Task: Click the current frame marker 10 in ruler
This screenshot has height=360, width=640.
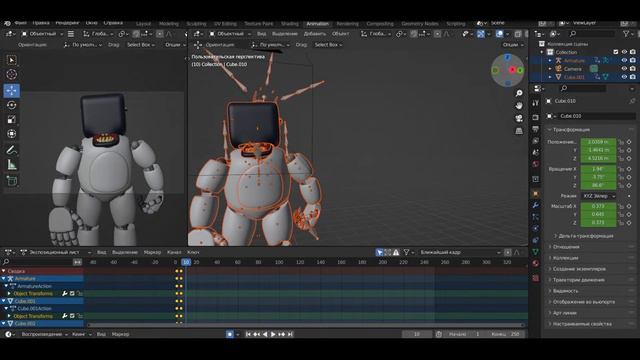Action: (x=186, y=262)
